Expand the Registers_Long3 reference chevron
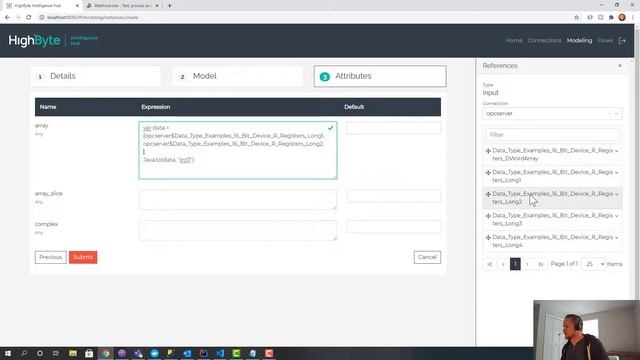 616,216
